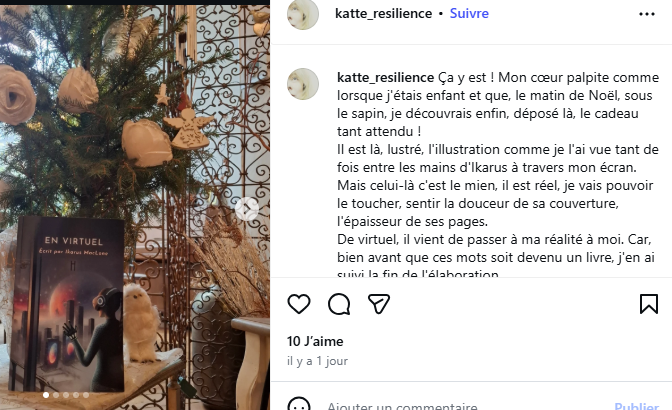Like the post with the heart icon
This screenshot has width=672, height=410.
299,304
